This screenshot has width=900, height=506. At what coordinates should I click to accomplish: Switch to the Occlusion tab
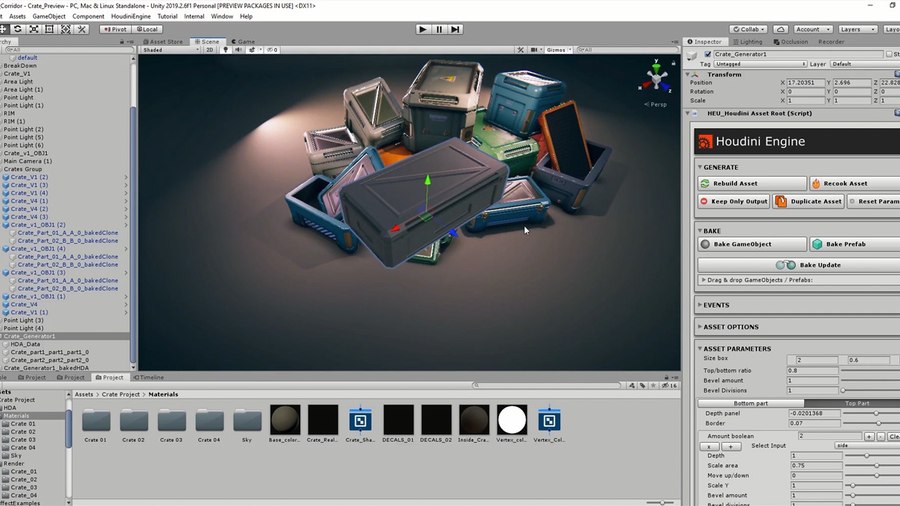point(790,42)
